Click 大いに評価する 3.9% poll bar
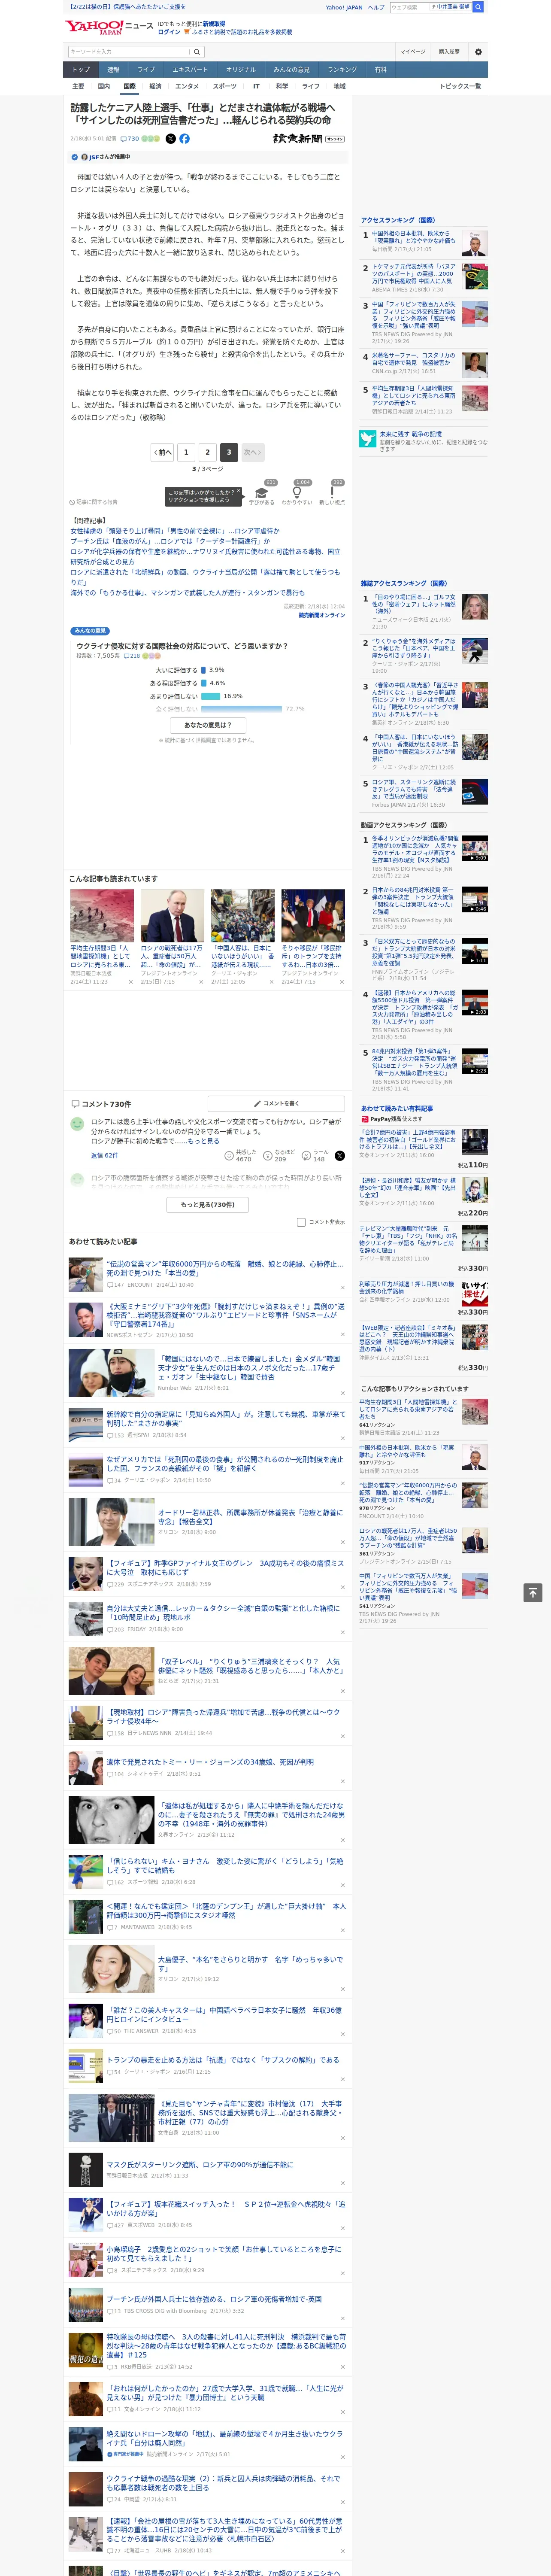Screen dimensions: 551x2576 pyautogui.click(x=203, y=670)
